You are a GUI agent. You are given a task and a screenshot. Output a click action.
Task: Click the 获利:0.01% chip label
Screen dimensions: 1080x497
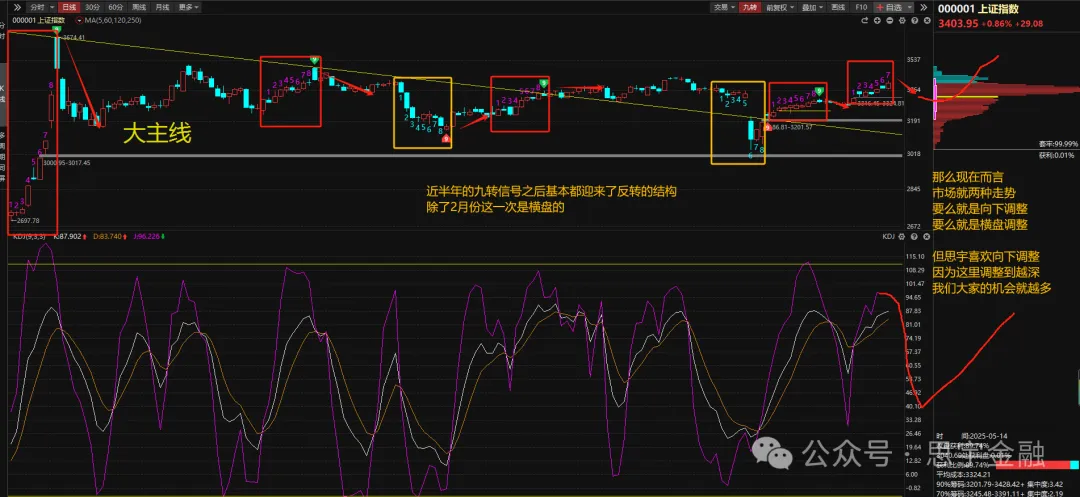(x=1057, y=155)
